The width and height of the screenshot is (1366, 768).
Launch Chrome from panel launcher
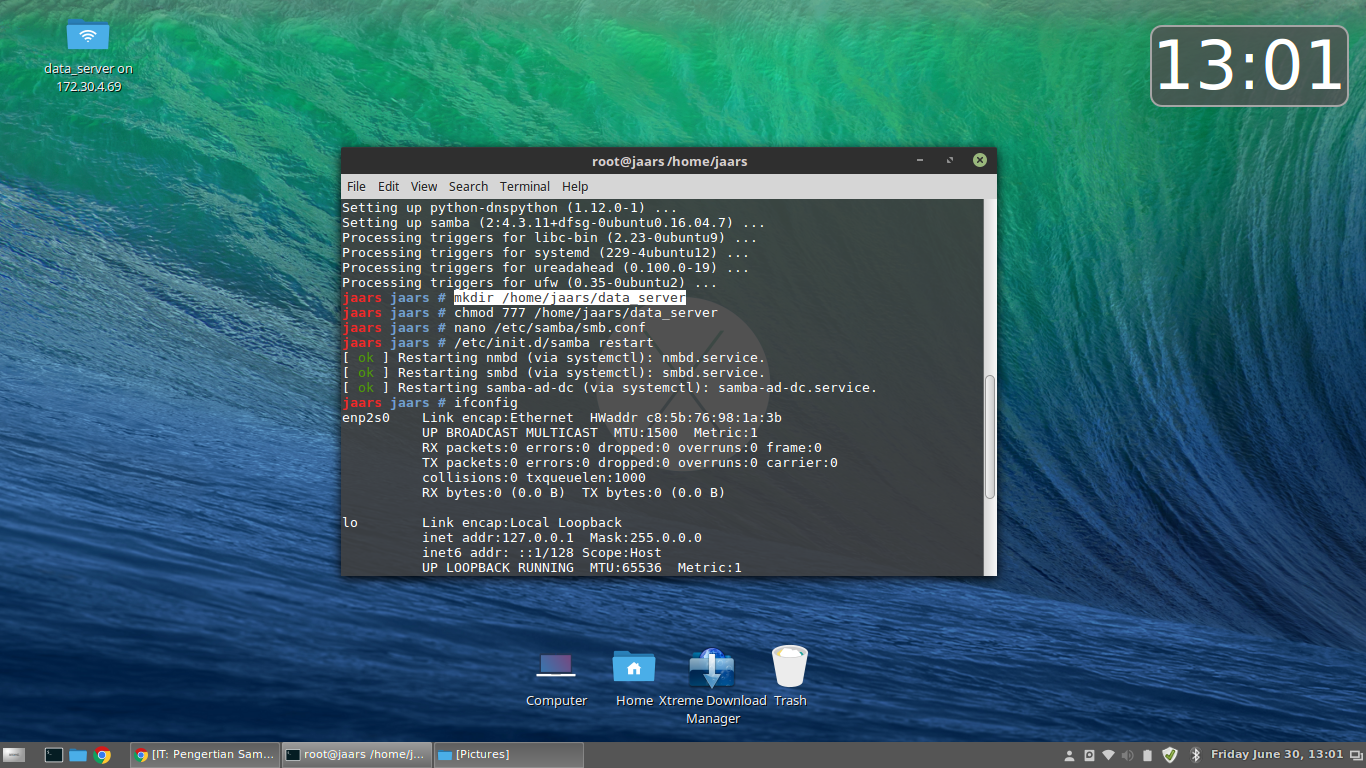pos(102,755)
